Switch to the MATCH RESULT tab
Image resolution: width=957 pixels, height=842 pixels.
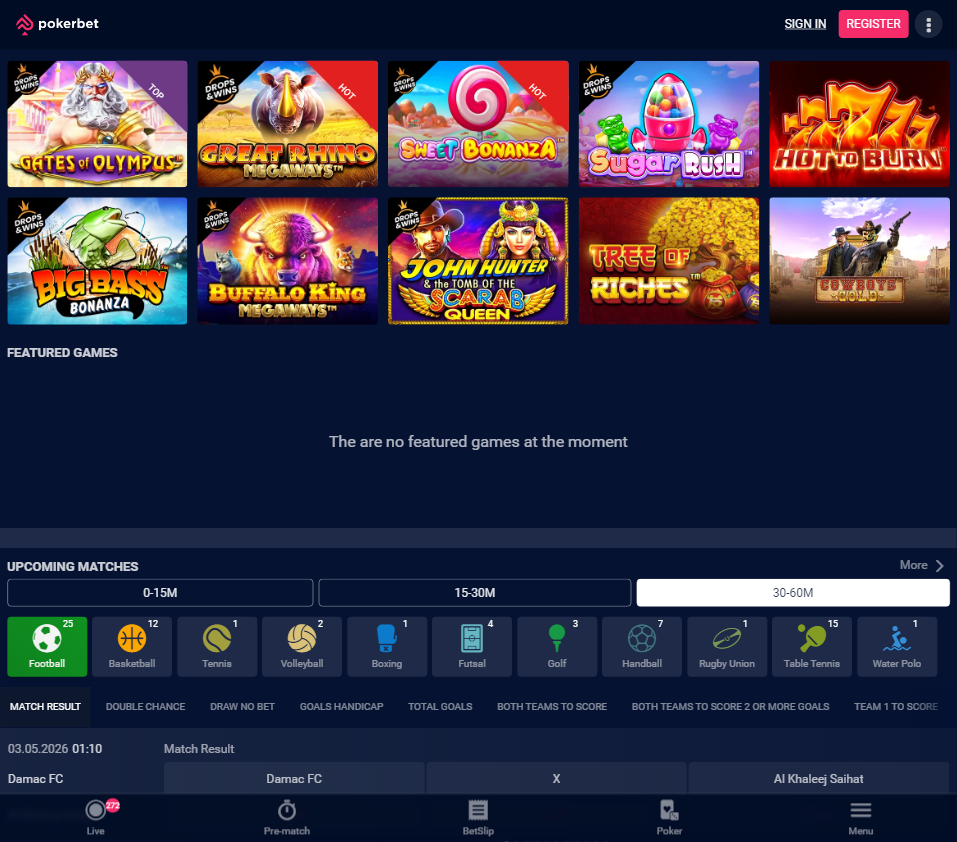coord(45,707)
